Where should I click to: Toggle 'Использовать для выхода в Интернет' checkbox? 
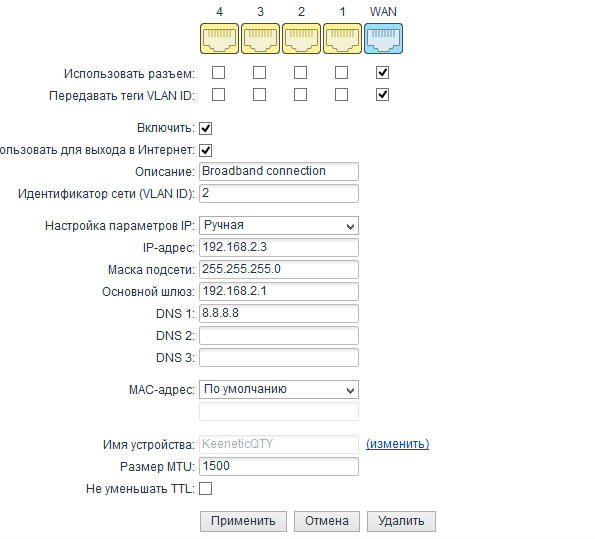206,150
